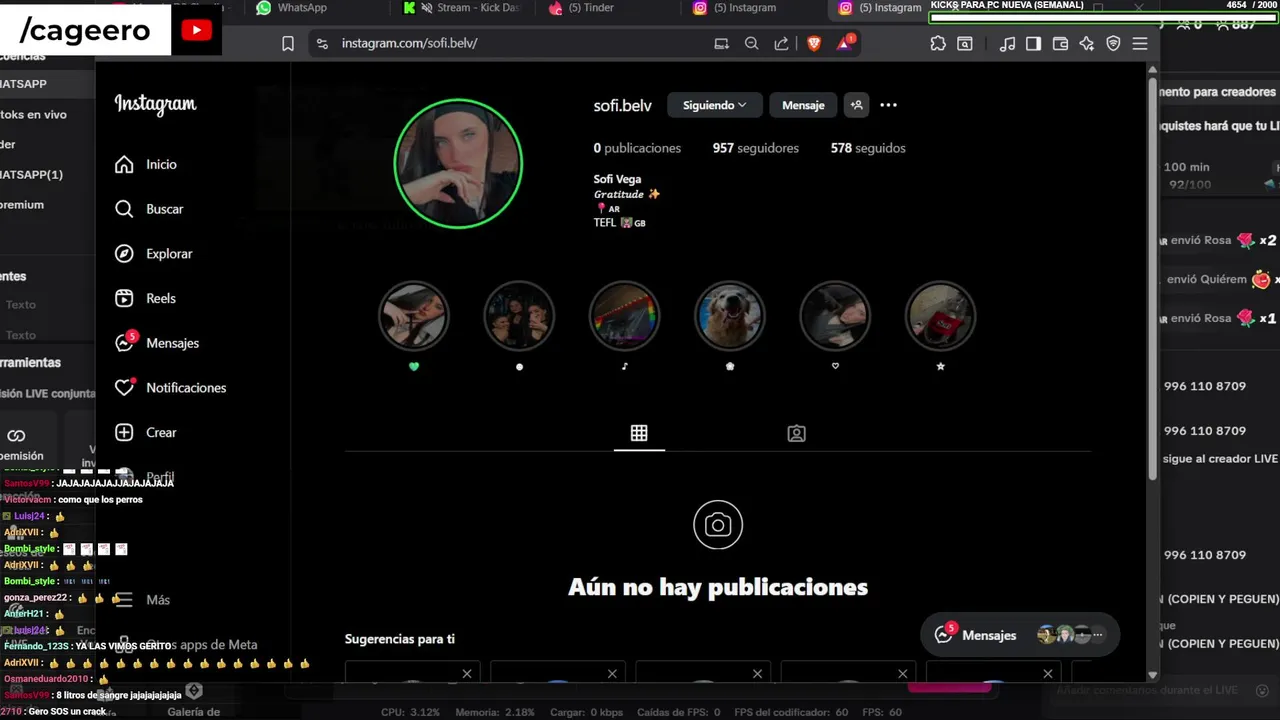Open Reels in Instagram sidebar
Screen dimensions: 1280x720
[145, 298]
